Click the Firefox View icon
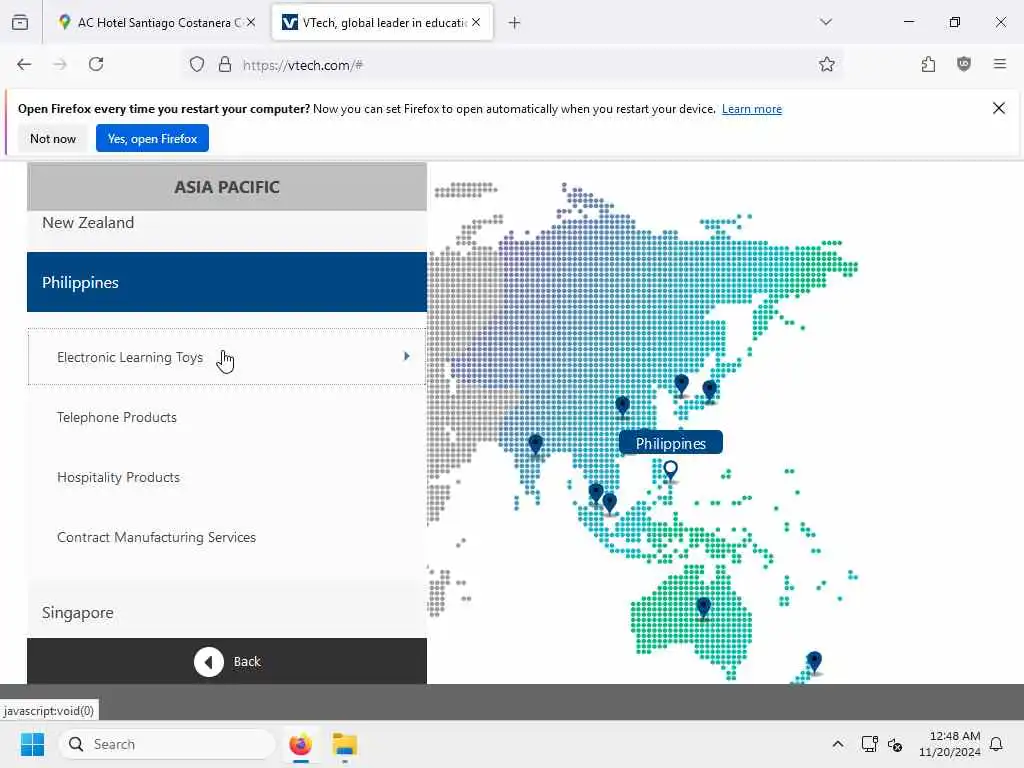1024x768 pixels. click(x=20, y=22)
